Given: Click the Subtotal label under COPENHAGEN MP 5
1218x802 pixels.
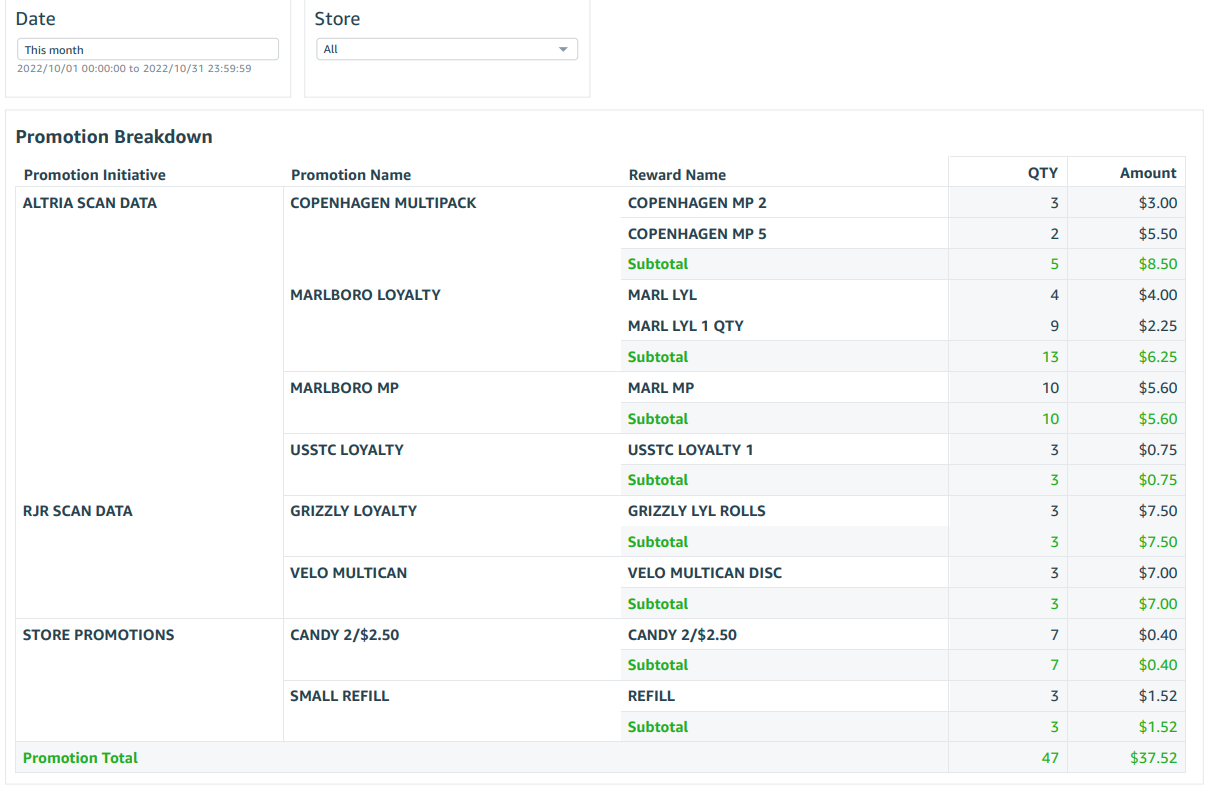Looking at the screenshot, I should (x=658, y=265).
